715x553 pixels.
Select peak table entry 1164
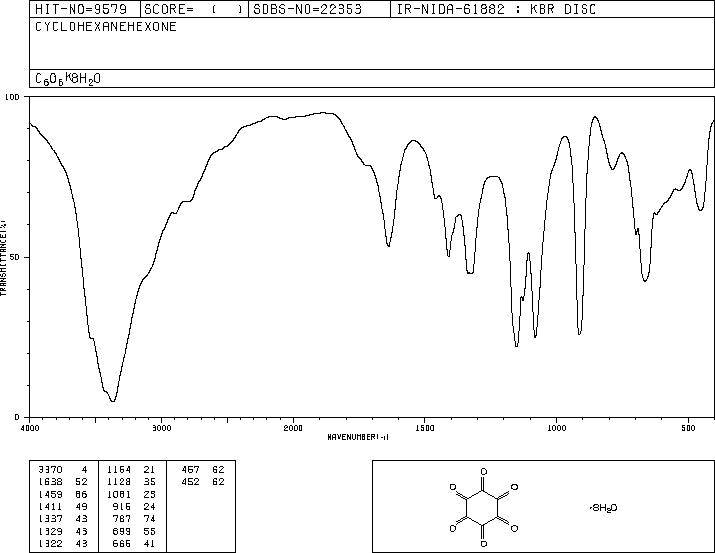pyautogui.click(x=119, y=470)
